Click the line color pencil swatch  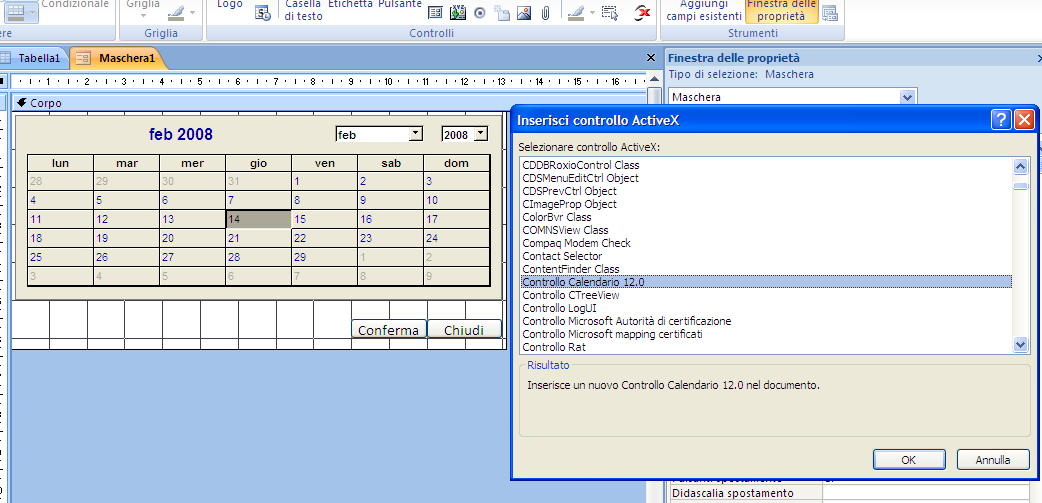pyautogui.click(x=574, y=13)
